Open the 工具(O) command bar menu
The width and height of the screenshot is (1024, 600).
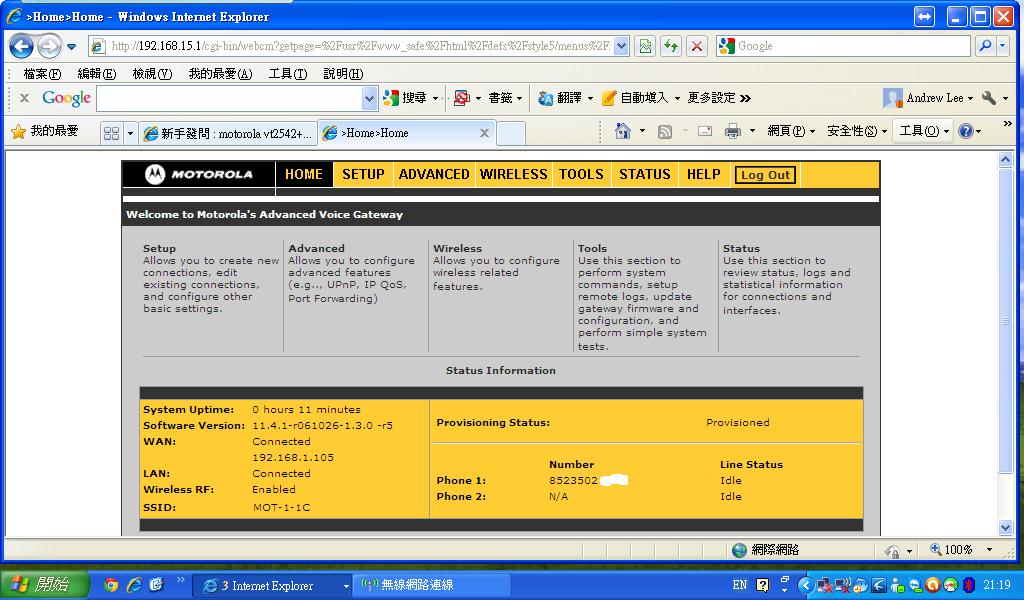click(x=924, y=131)
